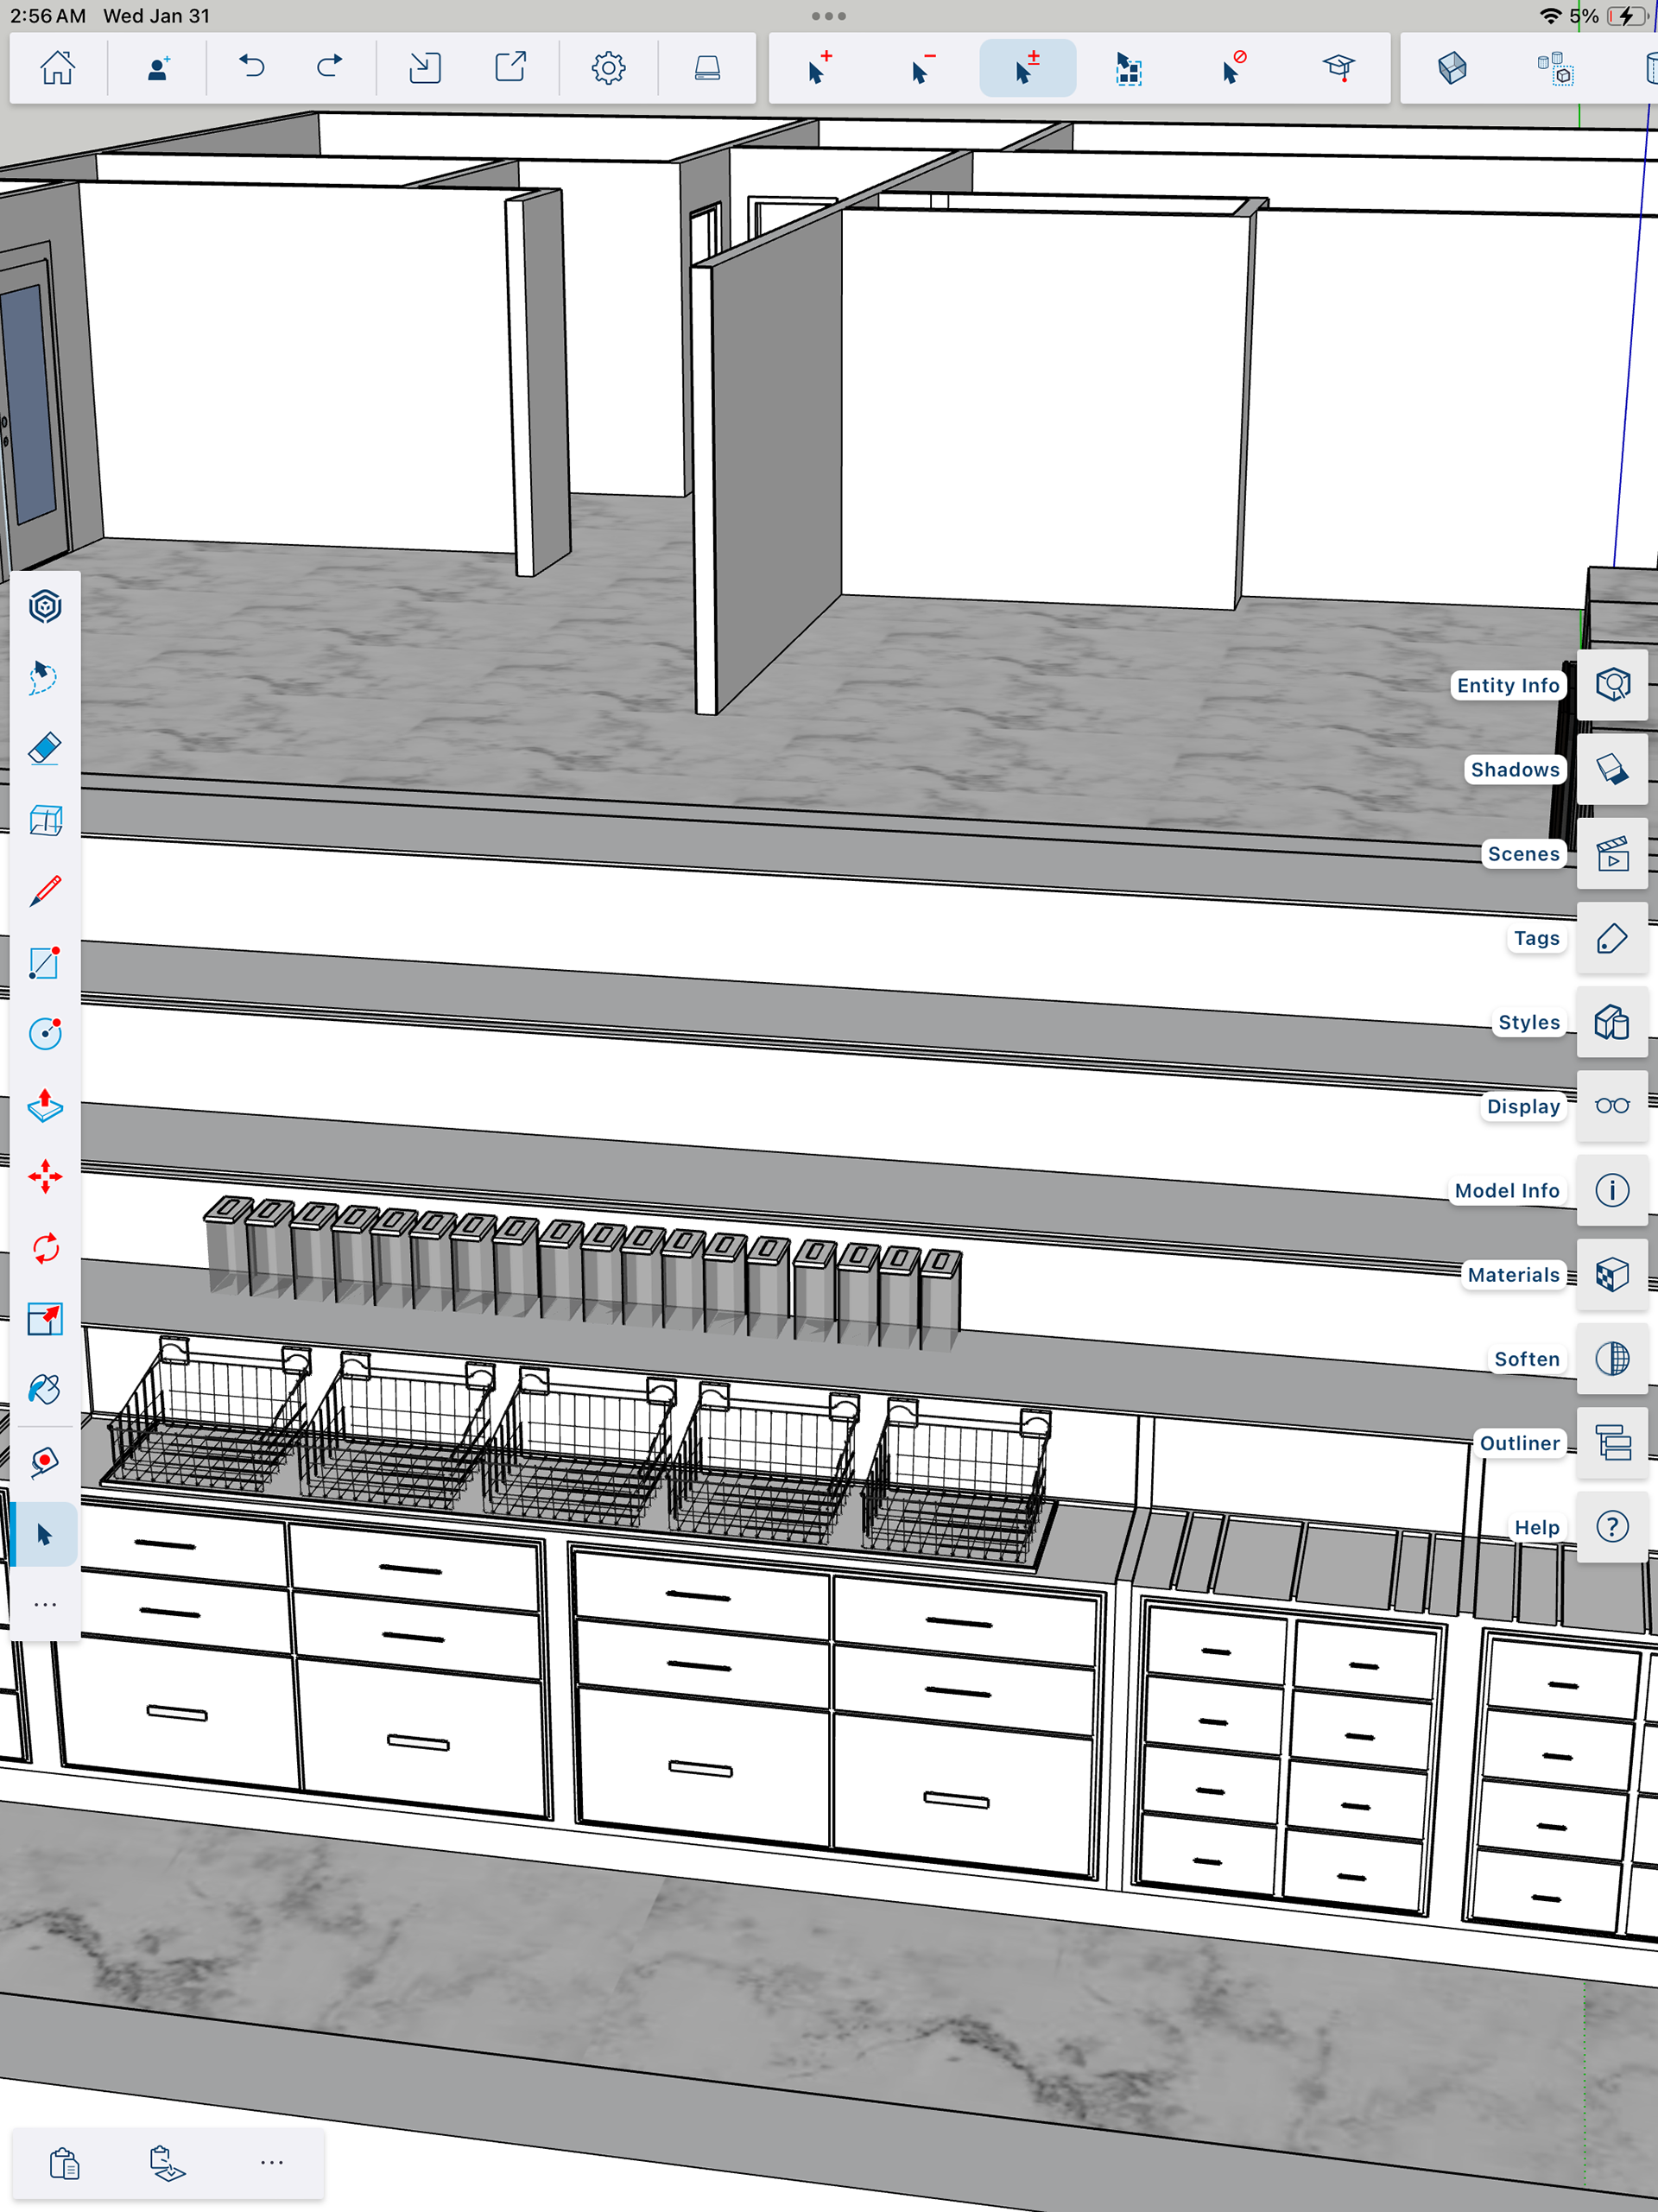Select the Eraser tool

click(45, 749)
